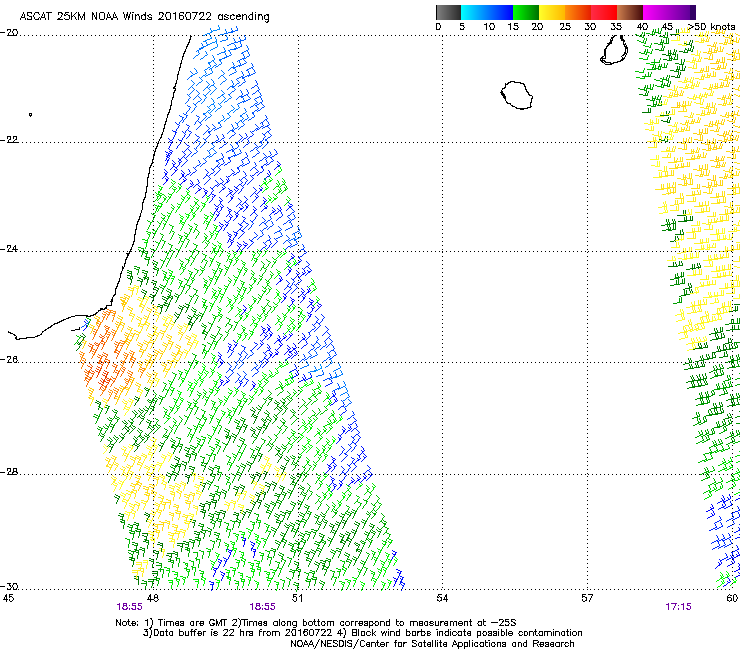
Task: Click the '51' longitude axis label
Action: pos(297,599)
